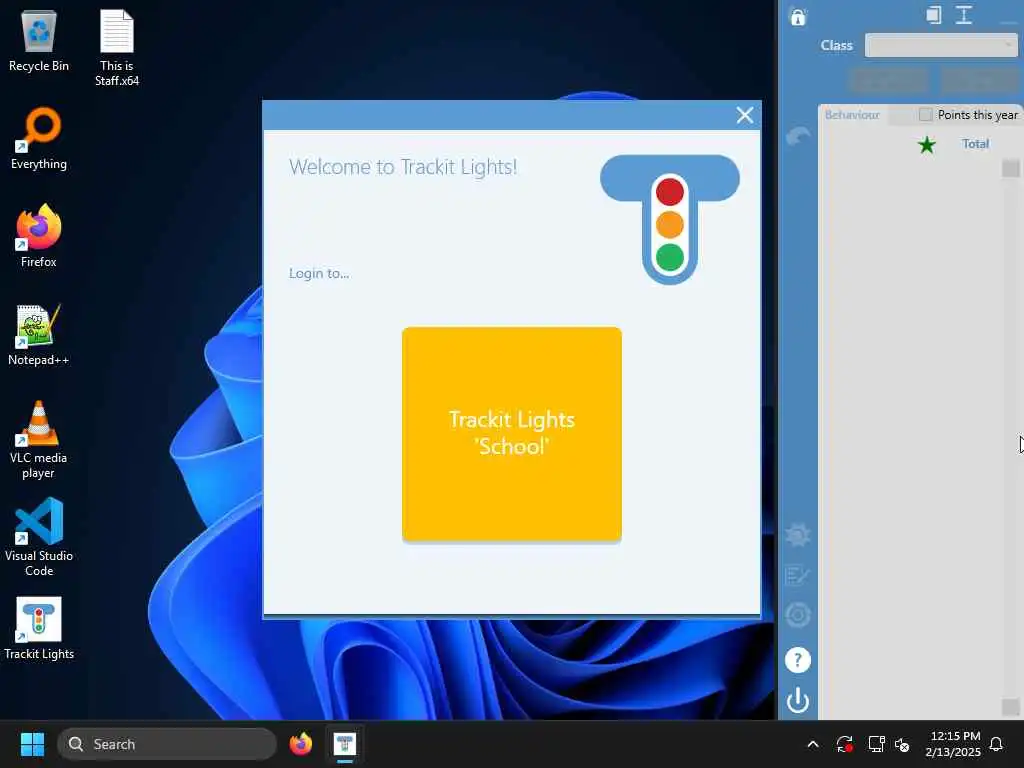The height and width of the screenshot is (768, 1024).
Task: Select the This is Staff.x64 file
Action: pos(117,48)
